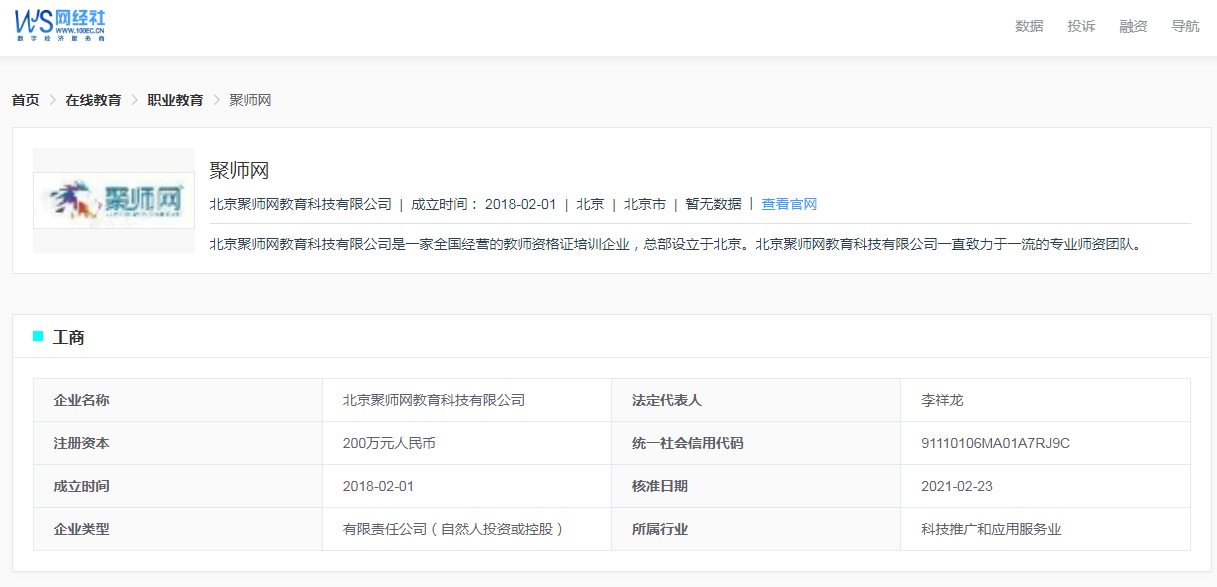This screenshot has width=1217, height=587.
Task: Click the 91110106MA01A7RJ9C code
Action: pyautogui.click(x=995, y=443)
